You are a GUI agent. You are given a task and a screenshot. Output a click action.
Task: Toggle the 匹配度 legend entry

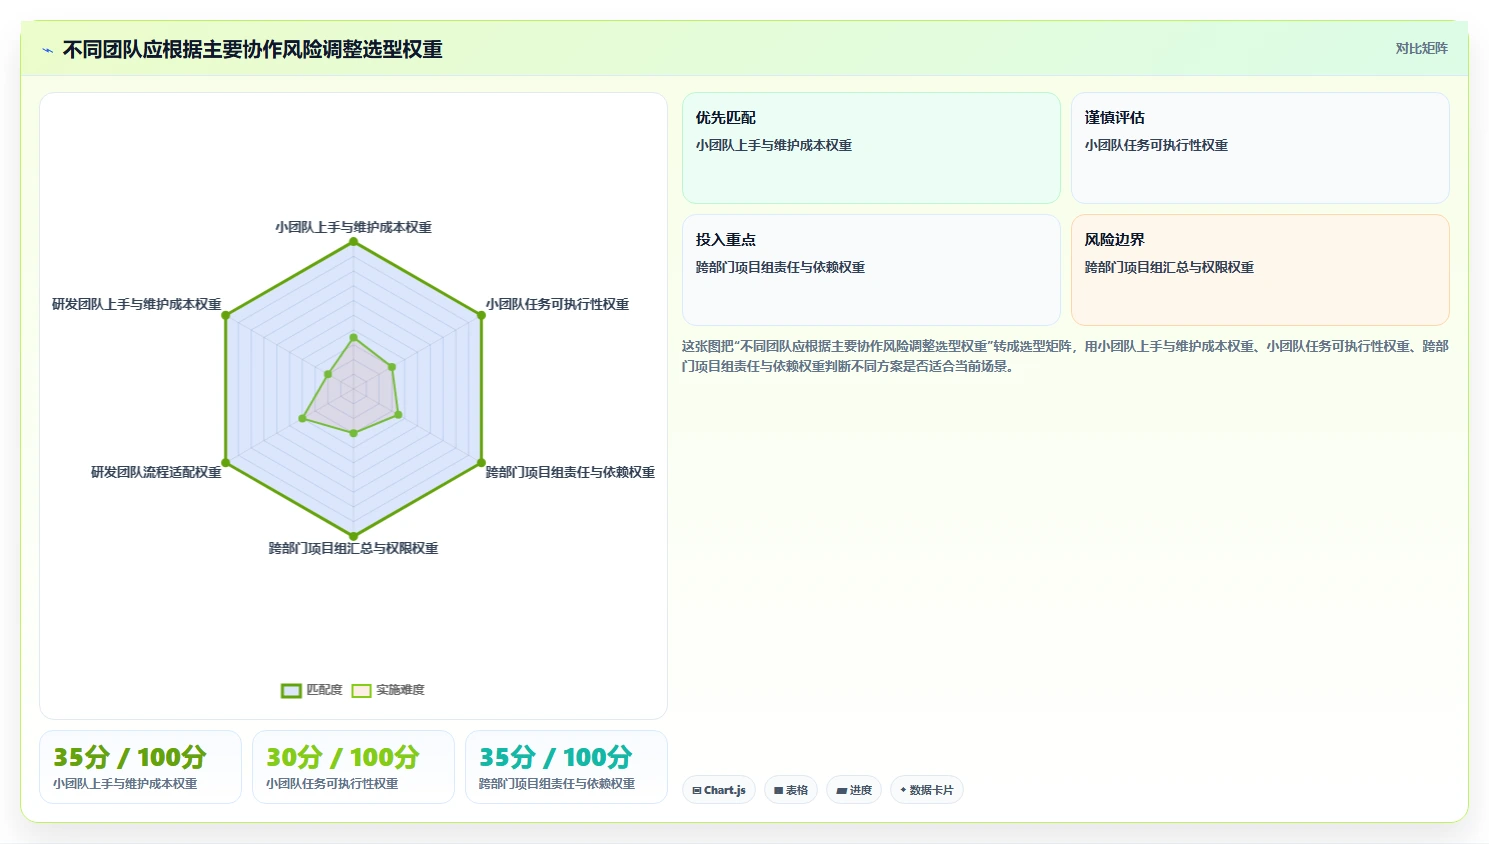[x=312, y=690]
